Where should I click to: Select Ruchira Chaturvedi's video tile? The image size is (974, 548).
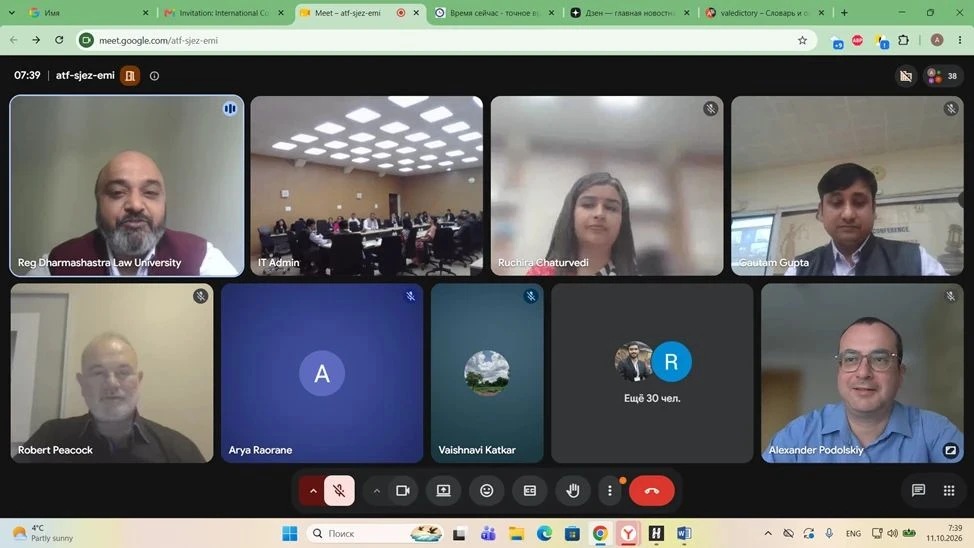click(607, 185)
